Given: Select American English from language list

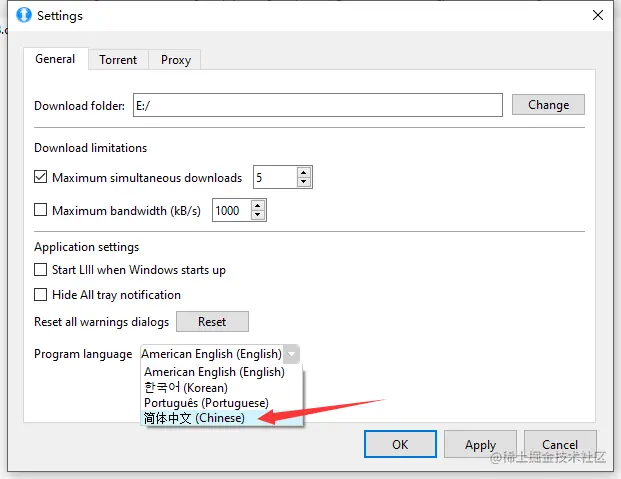Looking at the screenshot, I should point(222,372).
